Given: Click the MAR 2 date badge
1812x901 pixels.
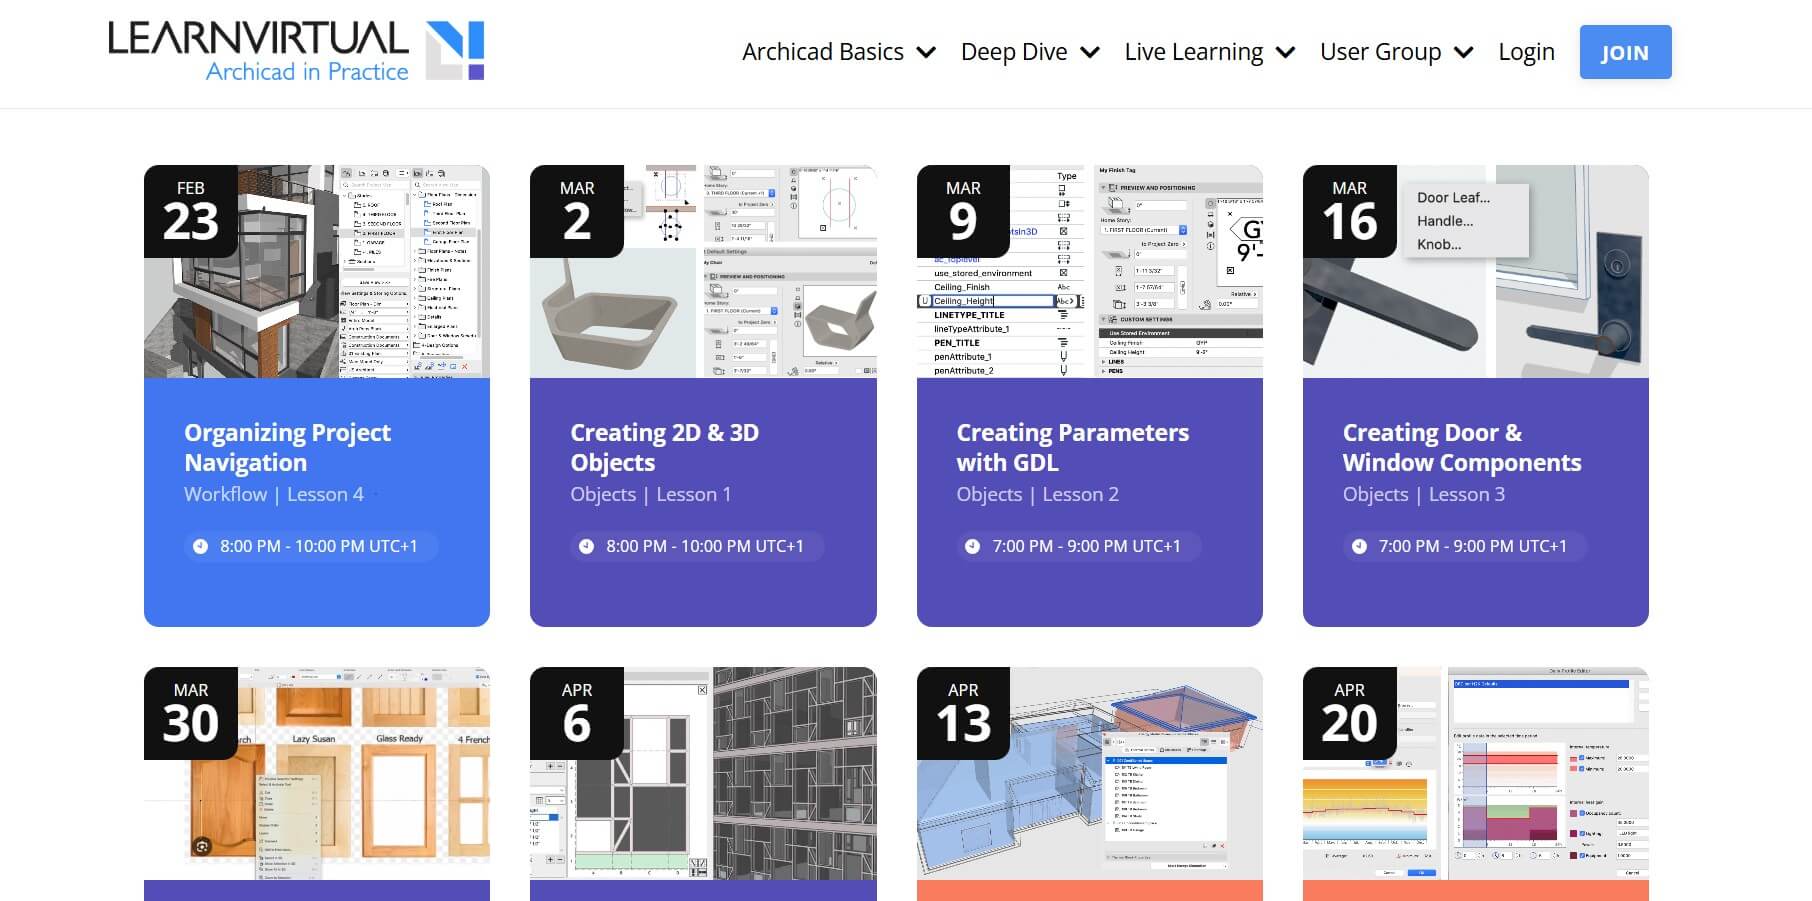Looking at the screenshot, I should [x=577, y=211].
